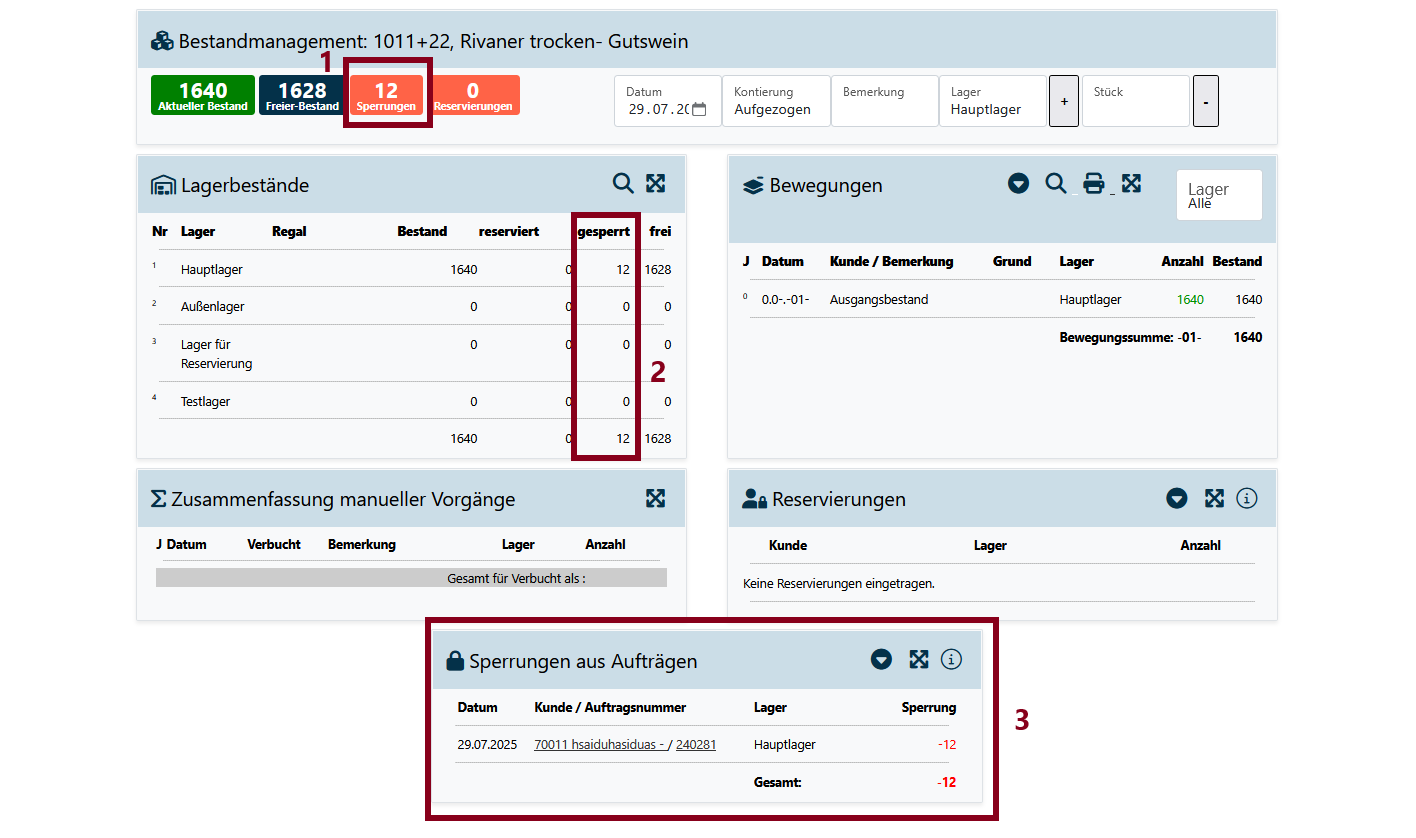Click search icon in Lagerbestände panel
1416x838 pixels.
point(623,184)
